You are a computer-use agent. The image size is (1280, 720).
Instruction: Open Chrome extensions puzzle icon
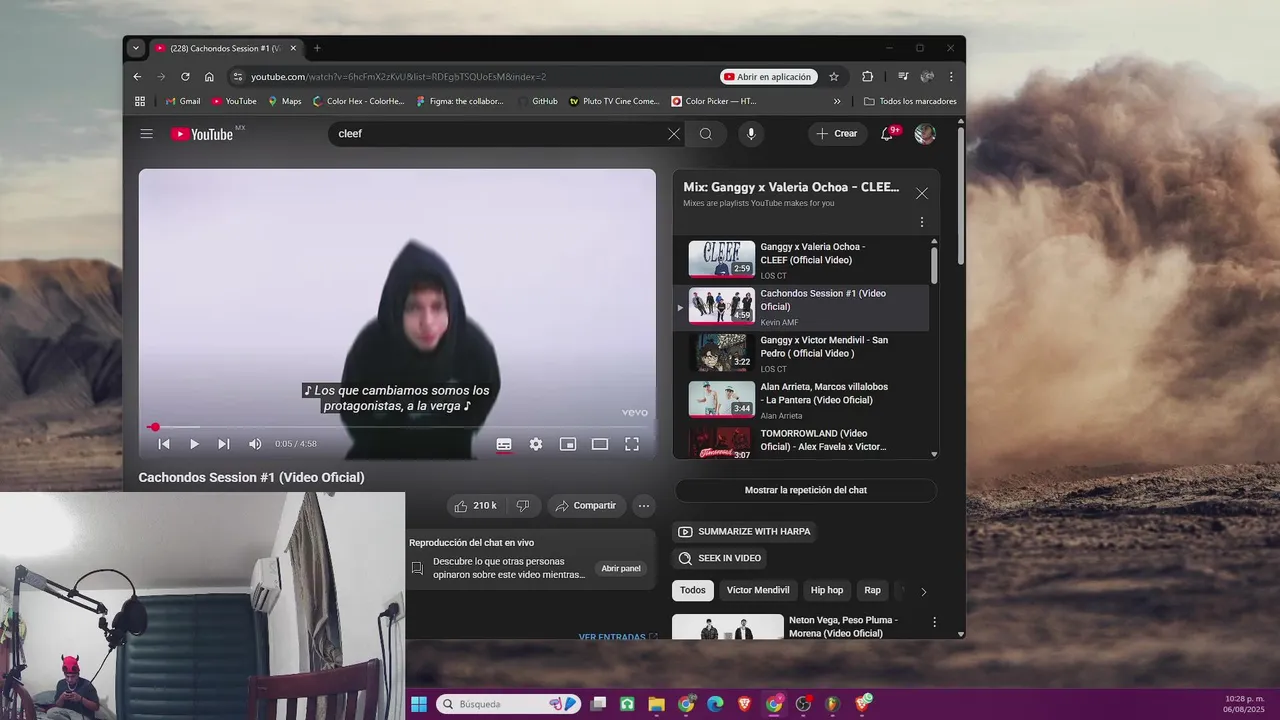coord(867,77)
